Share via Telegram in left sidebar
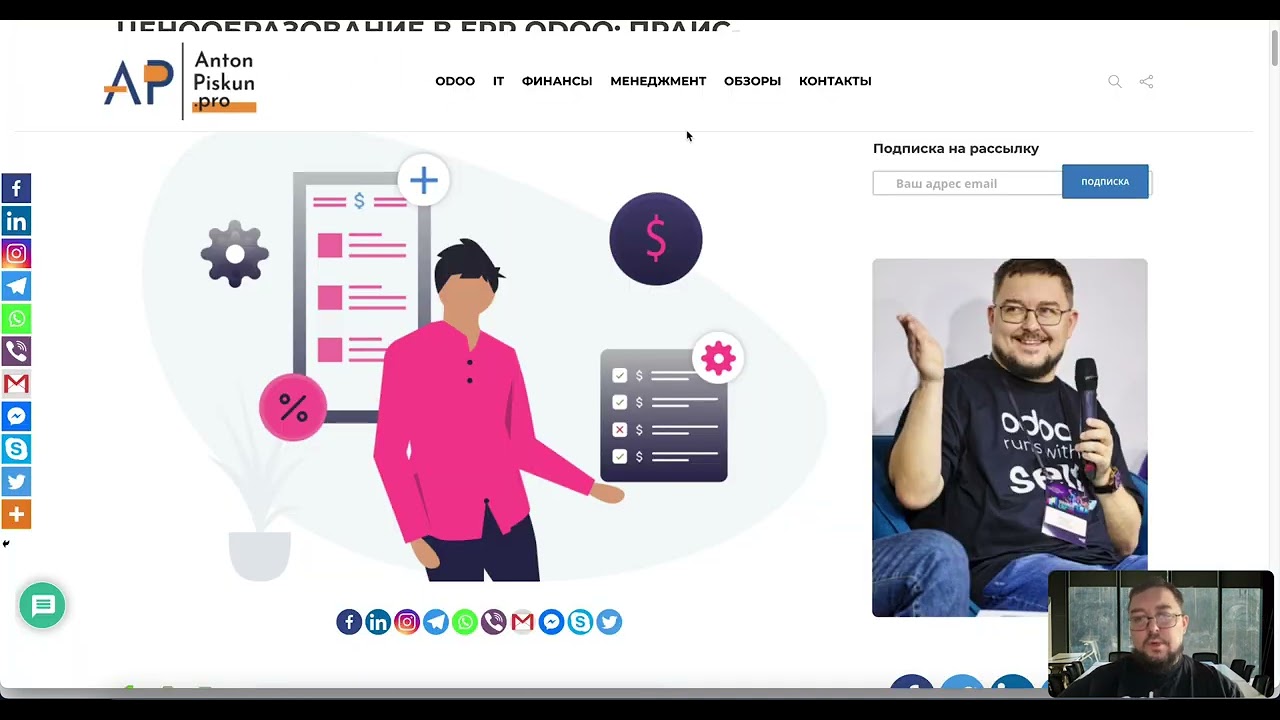This screenshot has height=720, width=1280. (x=16, y=286)
